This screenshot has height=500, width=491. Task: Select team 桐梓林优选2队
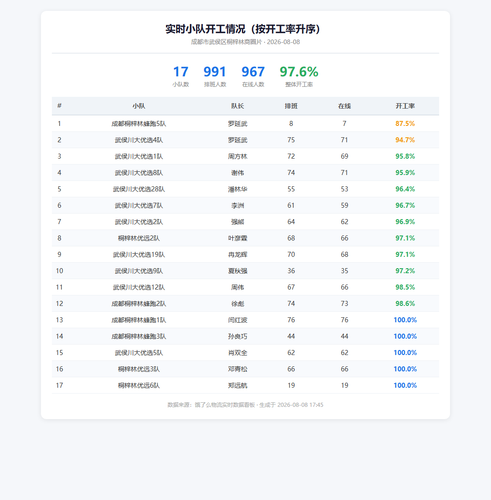[x=139, y=238]
